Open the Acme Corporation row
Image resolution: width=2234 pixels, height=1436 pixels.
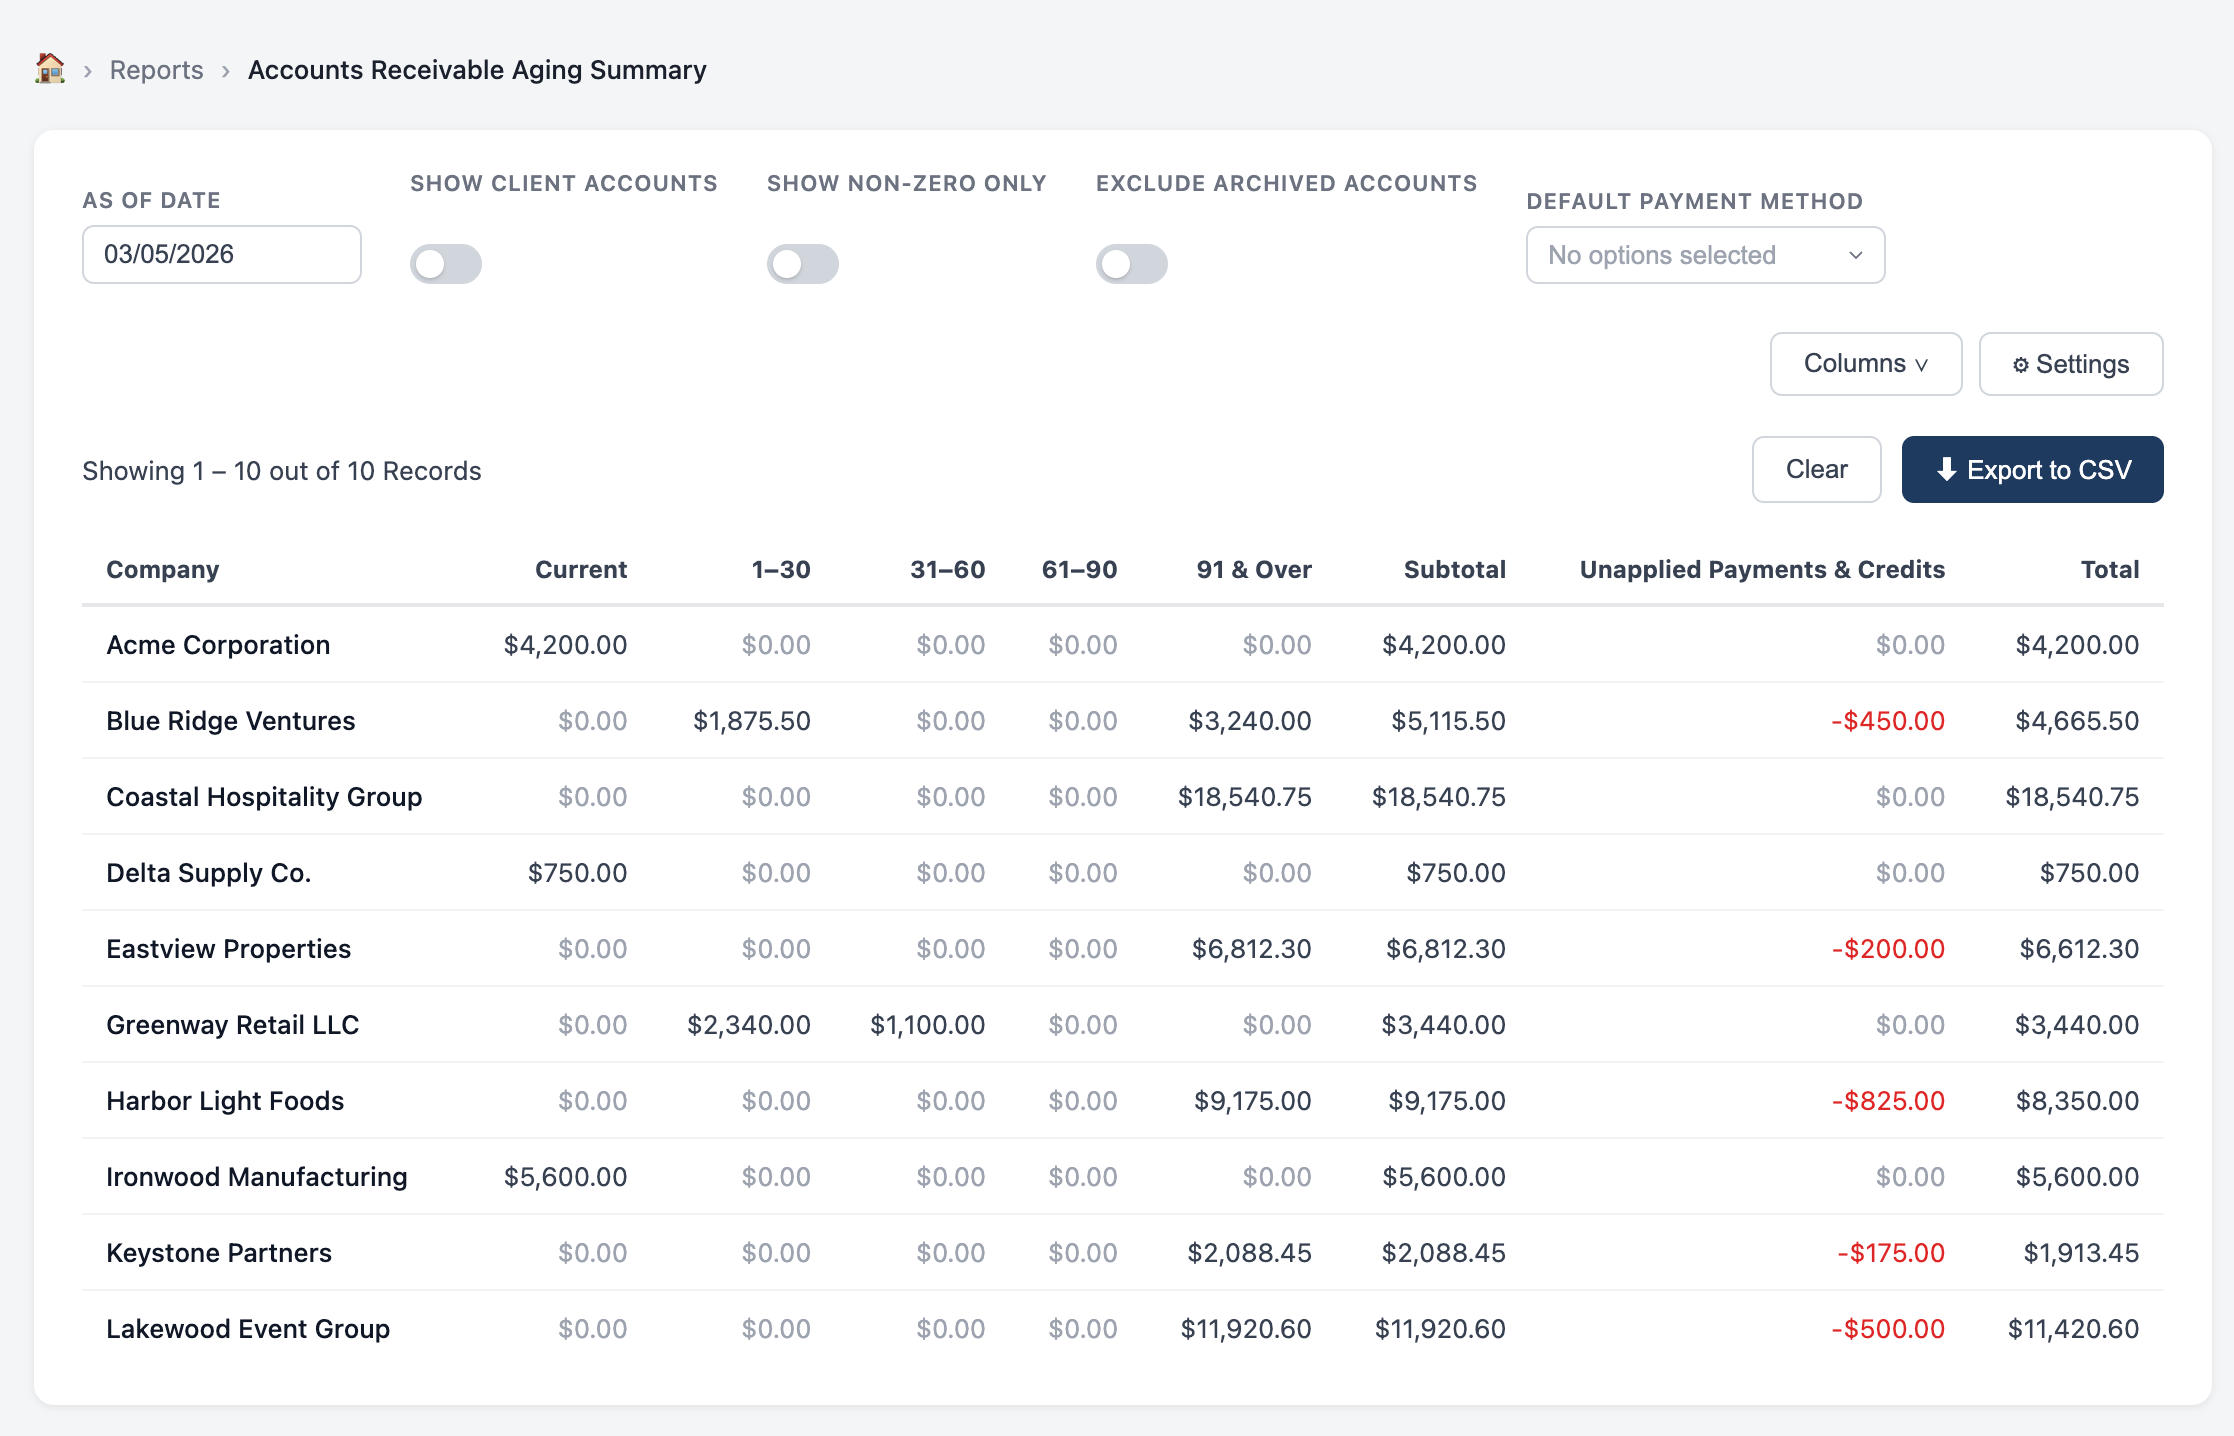tap(218, 645)
